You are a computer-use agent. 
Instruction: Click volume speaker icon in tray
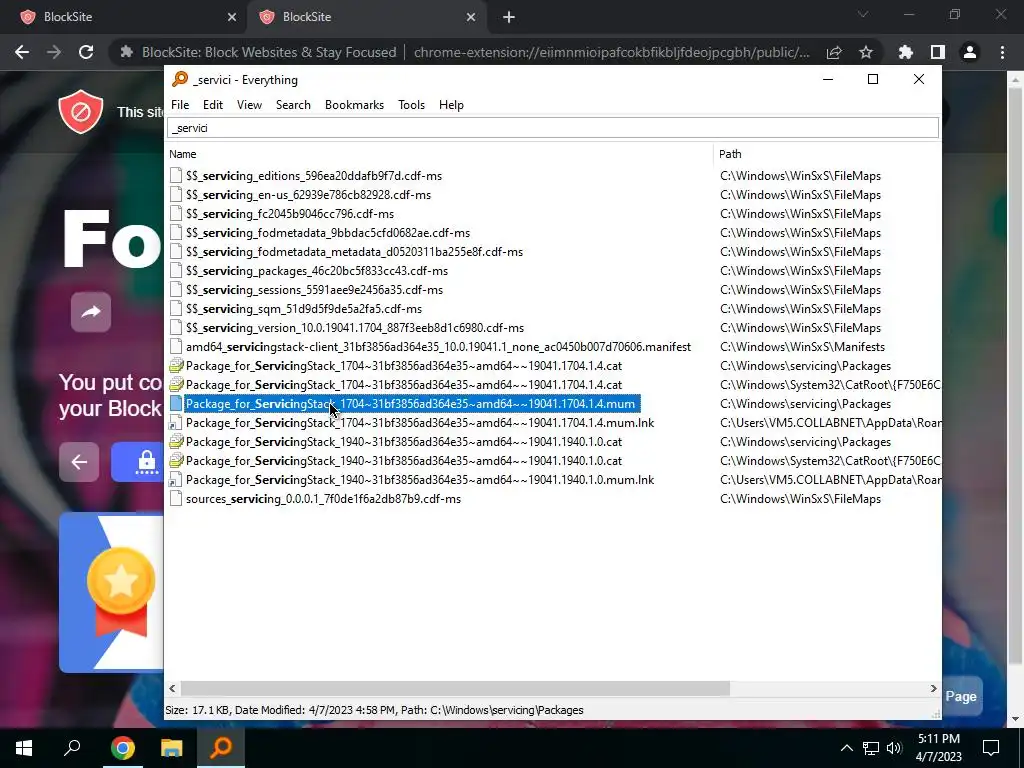pos(894,748)
